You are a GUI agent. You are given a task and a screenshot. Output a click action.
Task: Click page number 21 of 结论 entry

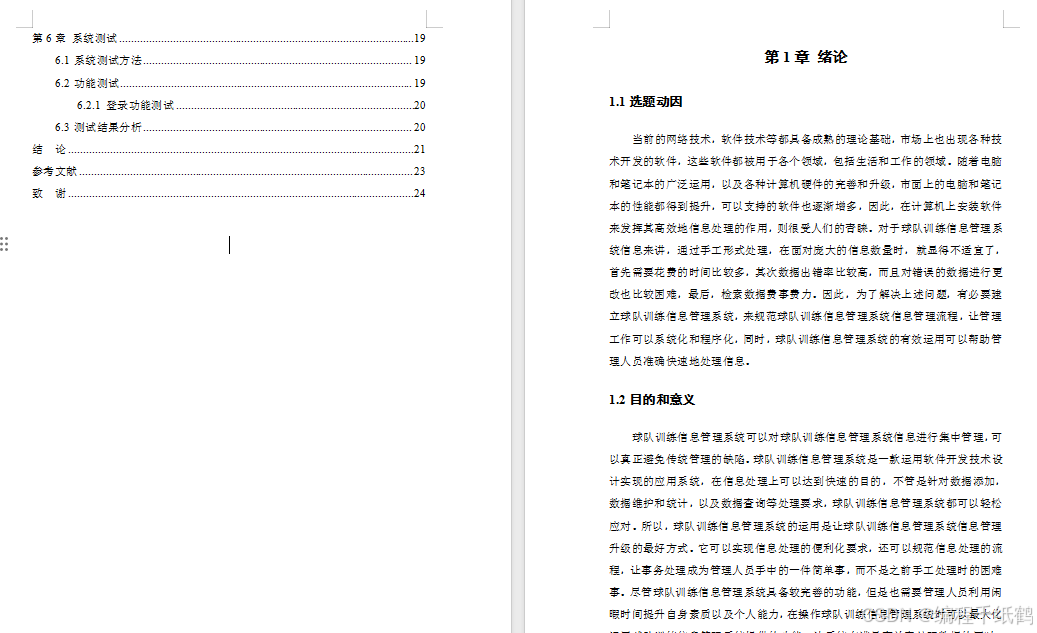[x=419, y=149]
